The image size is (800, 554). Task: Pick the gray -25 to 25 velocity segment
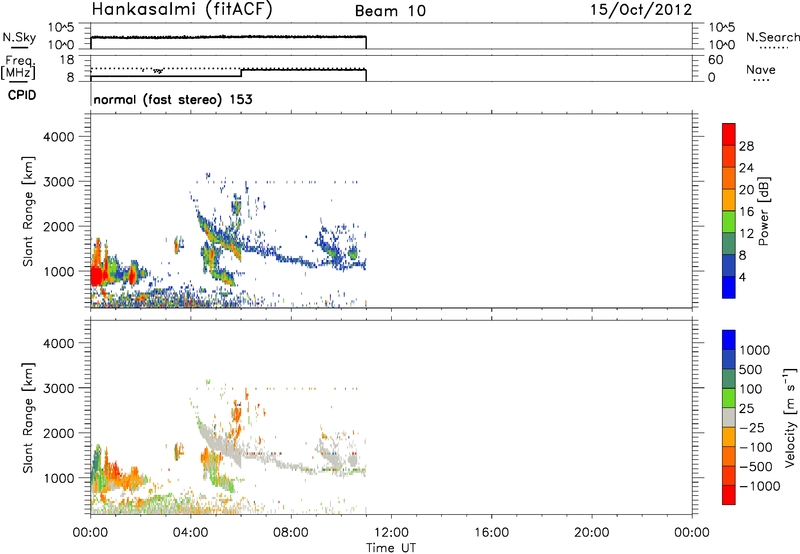pos(729,417)
